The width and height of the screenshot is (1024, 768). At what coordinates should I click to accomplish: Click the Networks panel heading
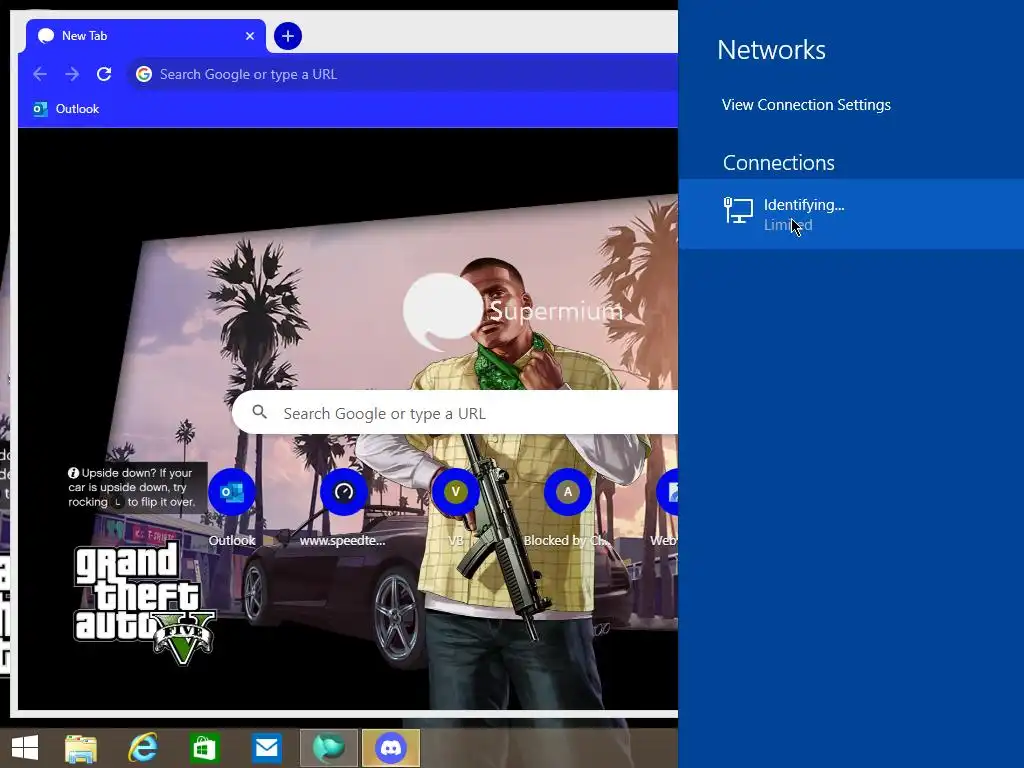[x=771, y=50]
